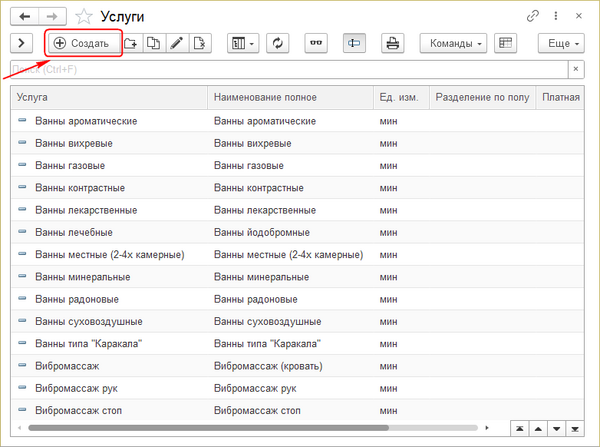600x447 pixels.
Task: Open the list view mode dropdown
Action: pos(243,43)
